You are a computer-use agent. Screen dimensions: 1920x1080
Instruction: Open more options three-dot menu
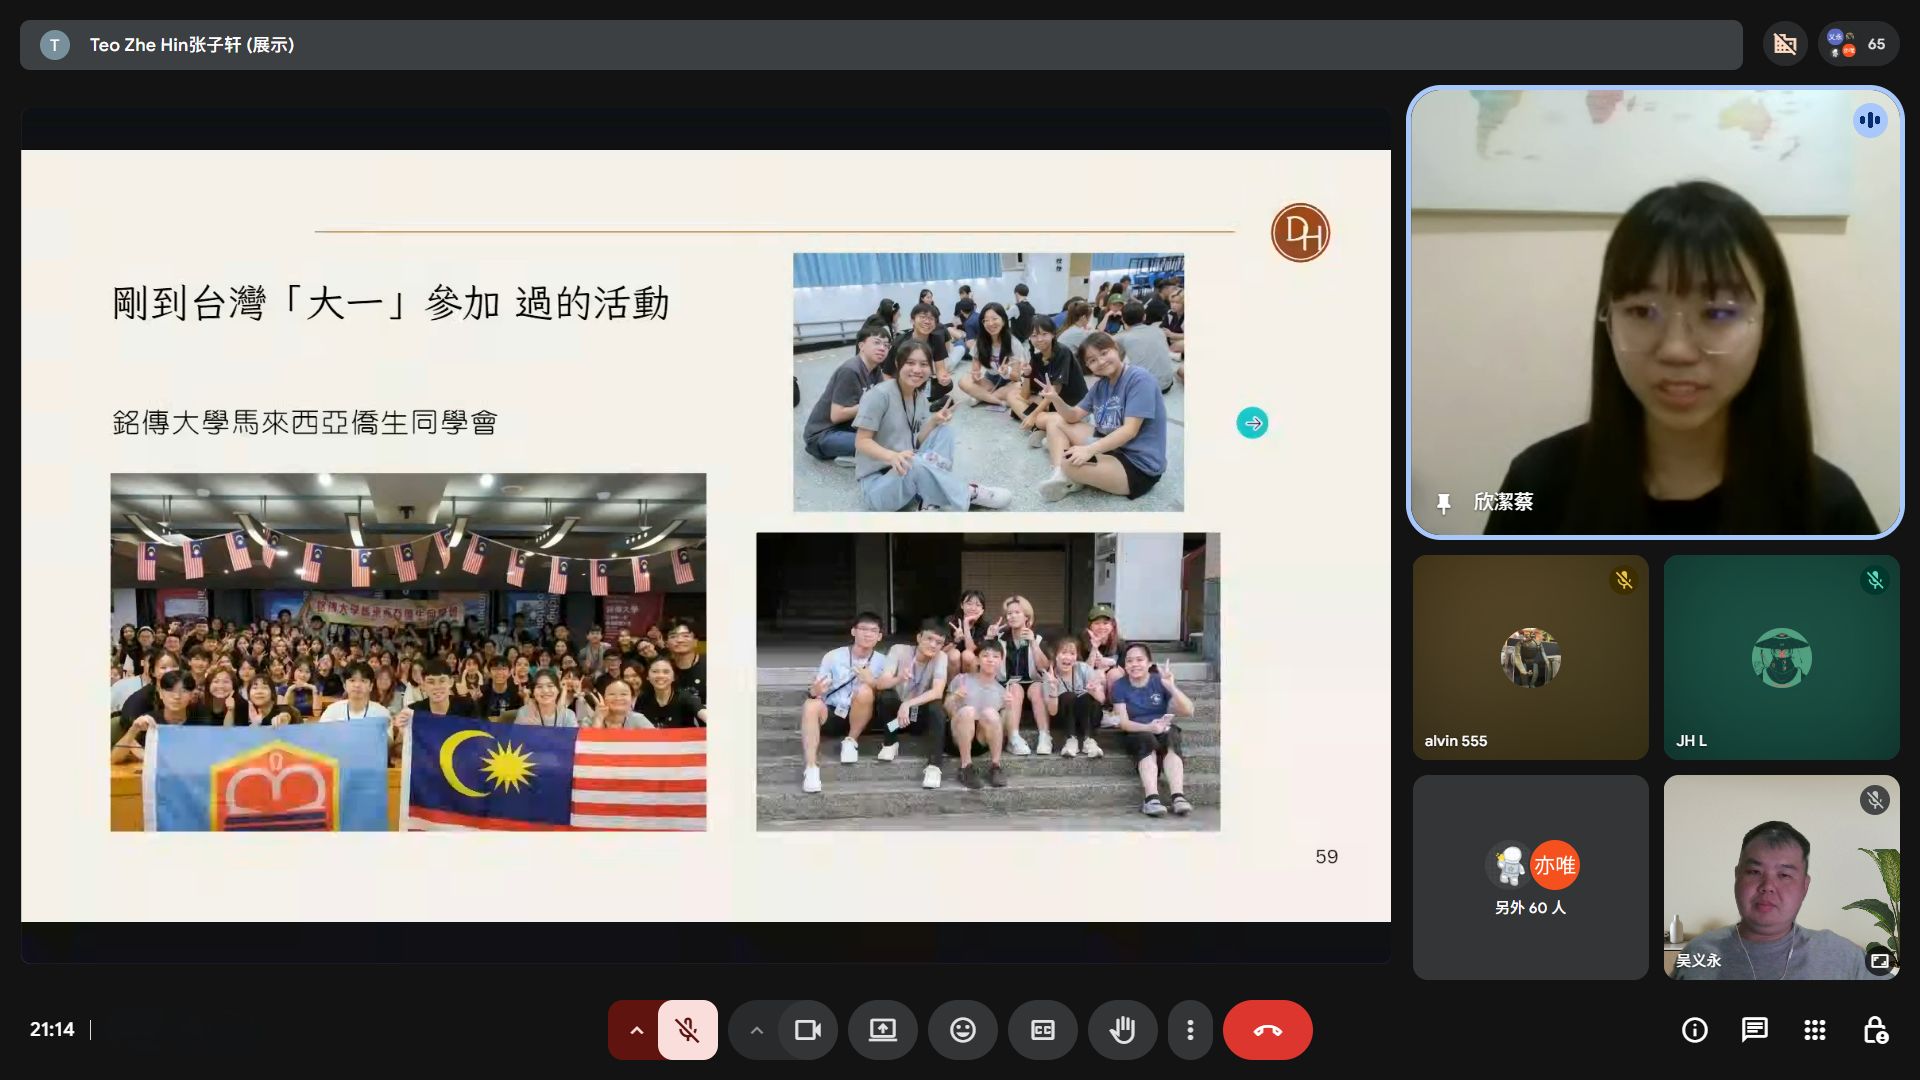[1189, 1030]
